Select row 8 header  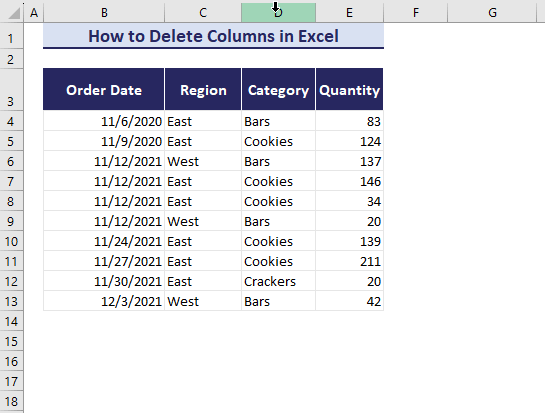[11, 201]
